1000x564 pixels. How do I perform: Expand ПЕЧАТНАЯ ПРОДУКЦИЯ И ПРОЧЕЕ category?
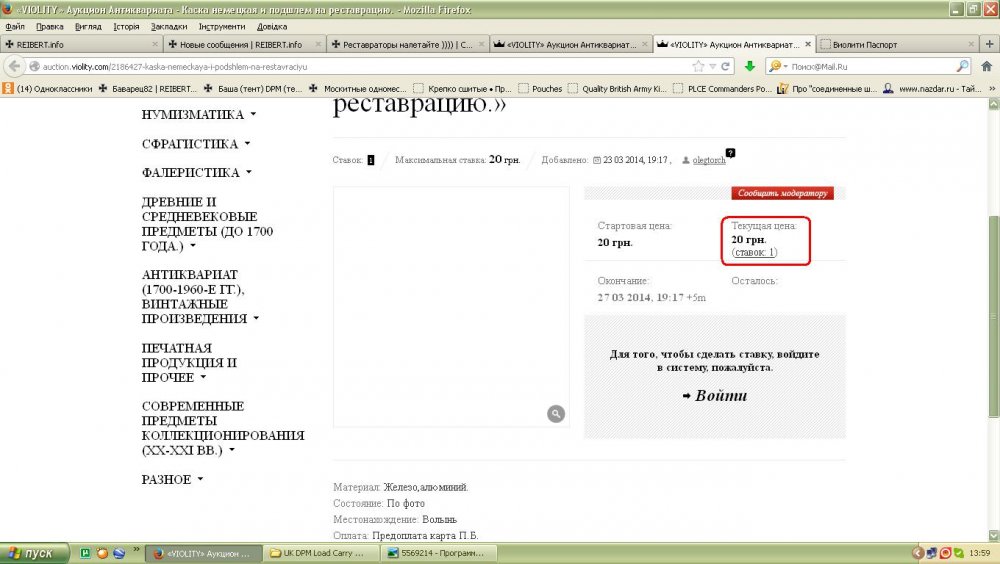(189, 362)
